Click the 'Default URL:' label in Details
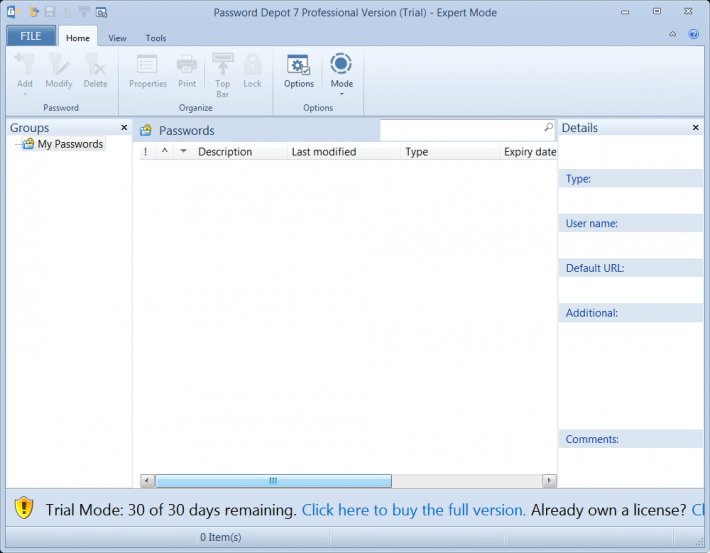710x553 pixels. (595, 268)
